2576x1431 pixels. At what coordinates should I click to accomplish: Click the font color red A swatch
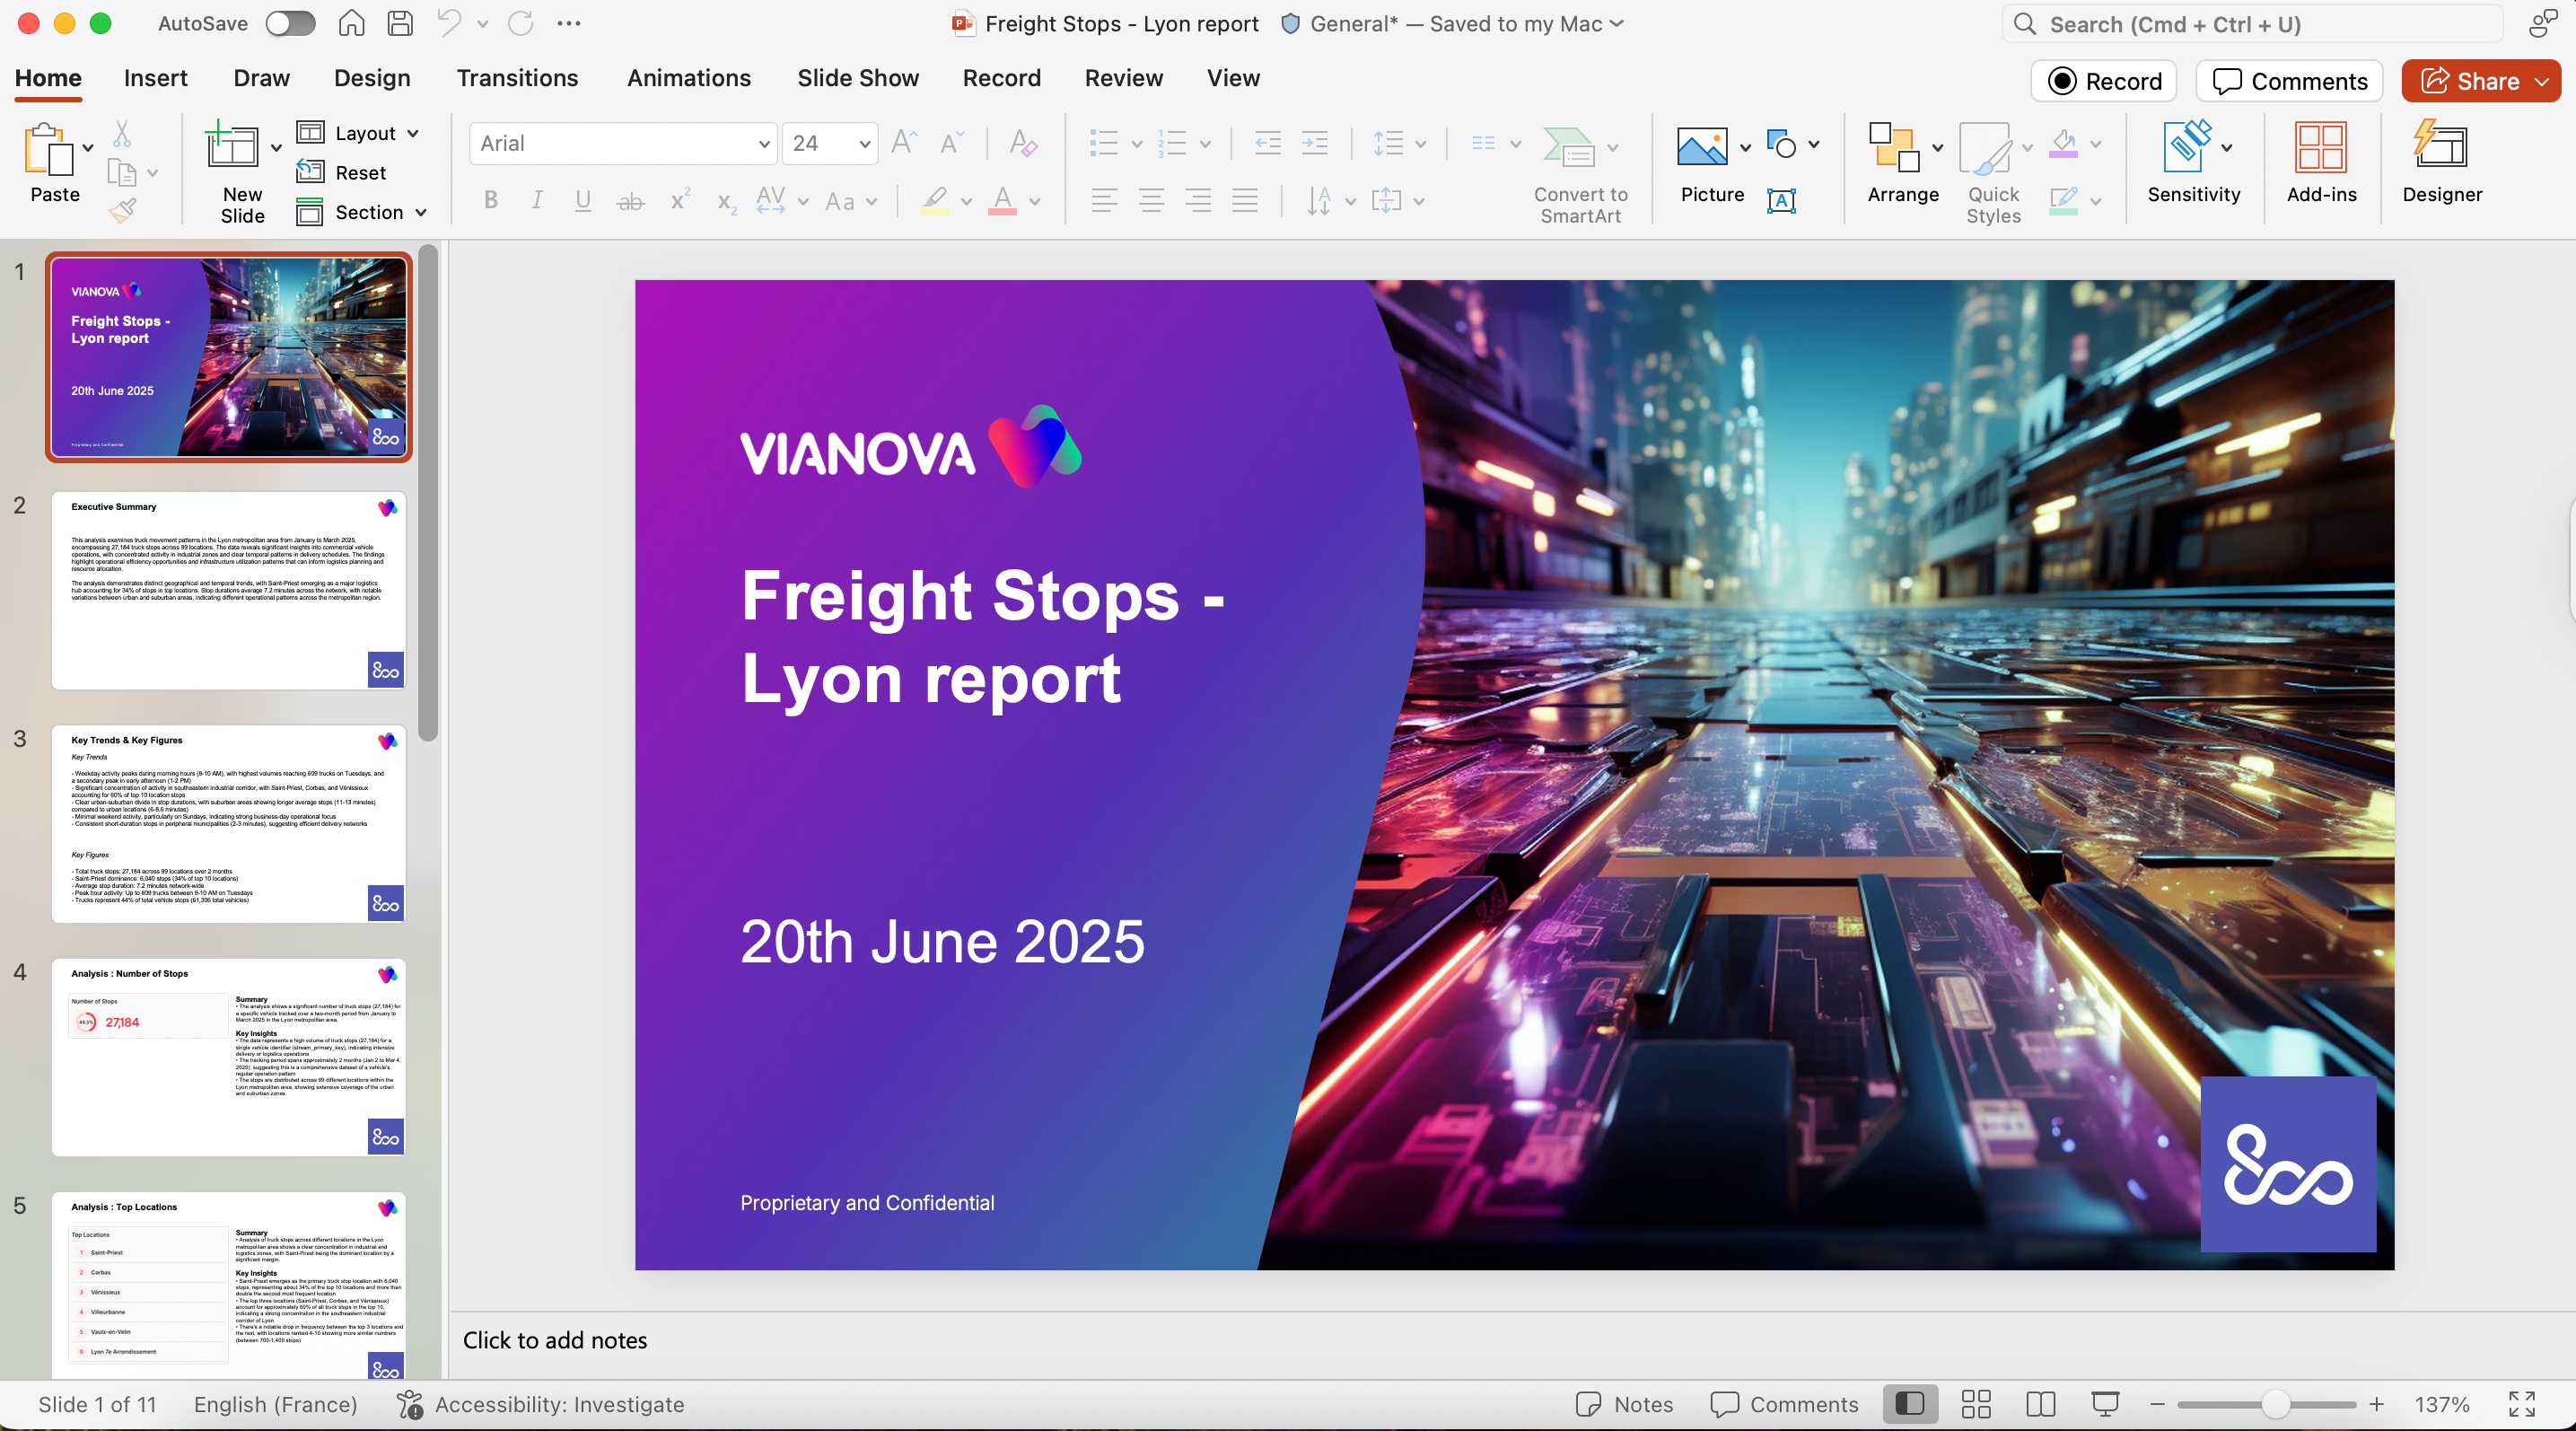(1002, 200)
